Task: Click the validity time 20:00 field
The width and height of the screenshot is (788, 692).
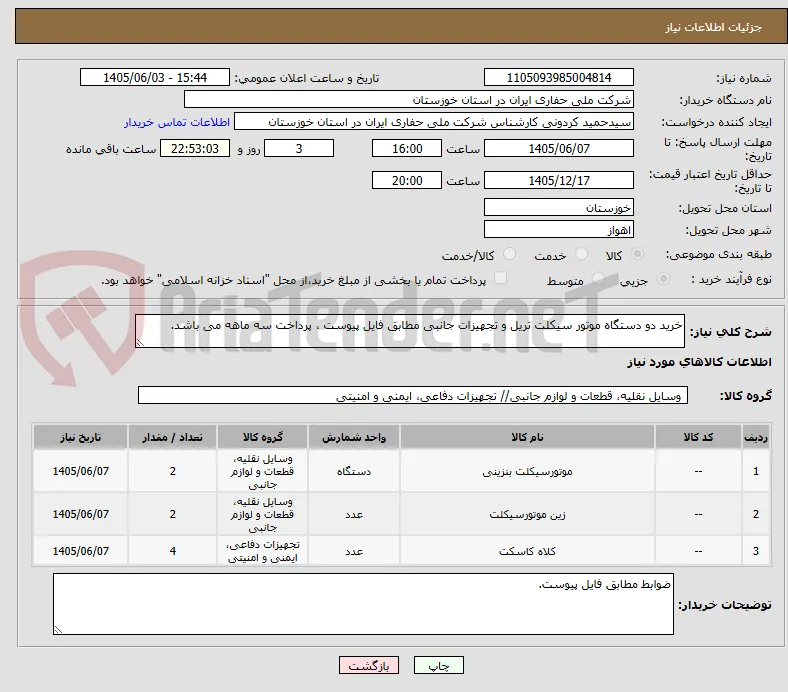Action: click(x=407, y=180)
